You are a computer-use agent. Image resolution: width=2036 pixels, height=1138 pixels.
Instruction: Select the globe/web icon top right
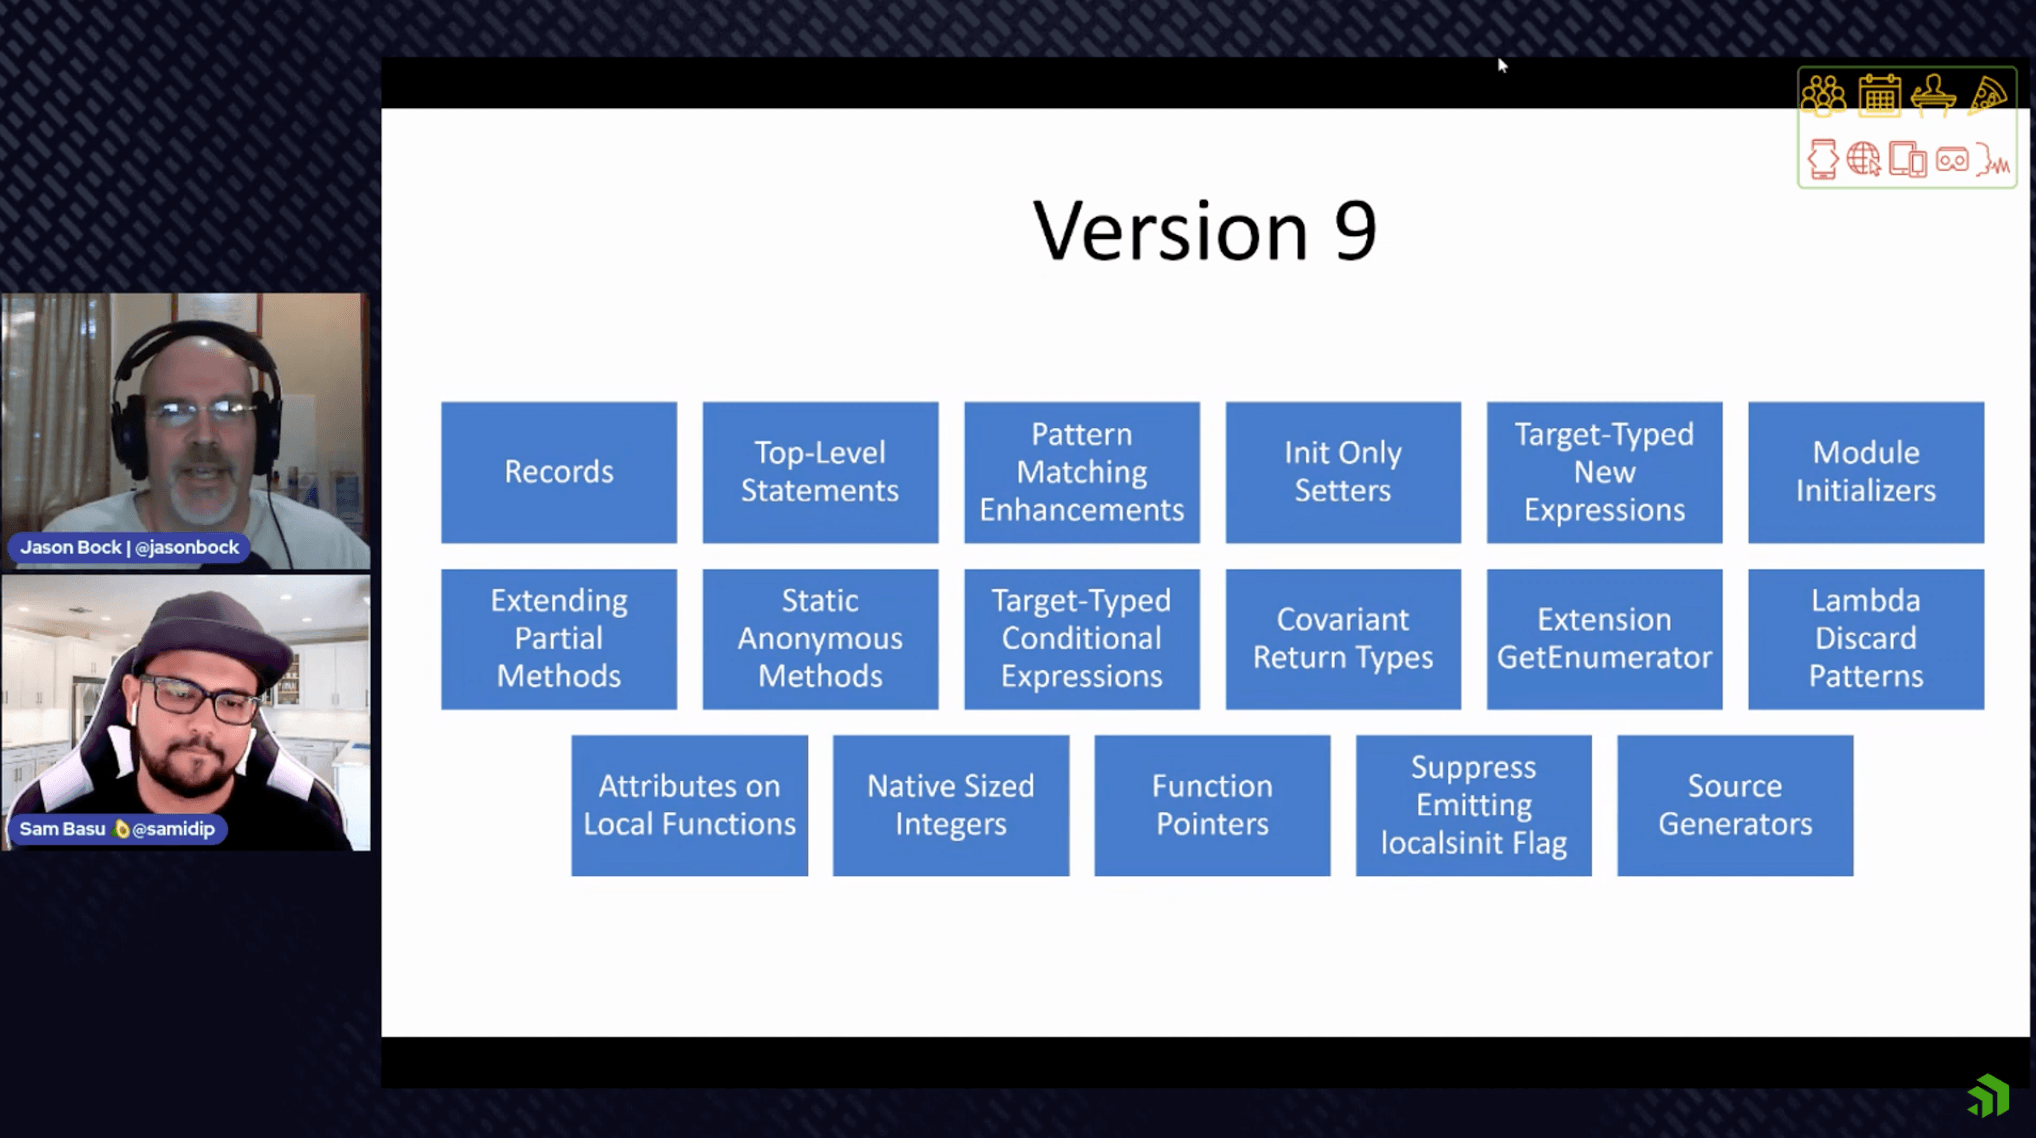(x=1864, y=157)
